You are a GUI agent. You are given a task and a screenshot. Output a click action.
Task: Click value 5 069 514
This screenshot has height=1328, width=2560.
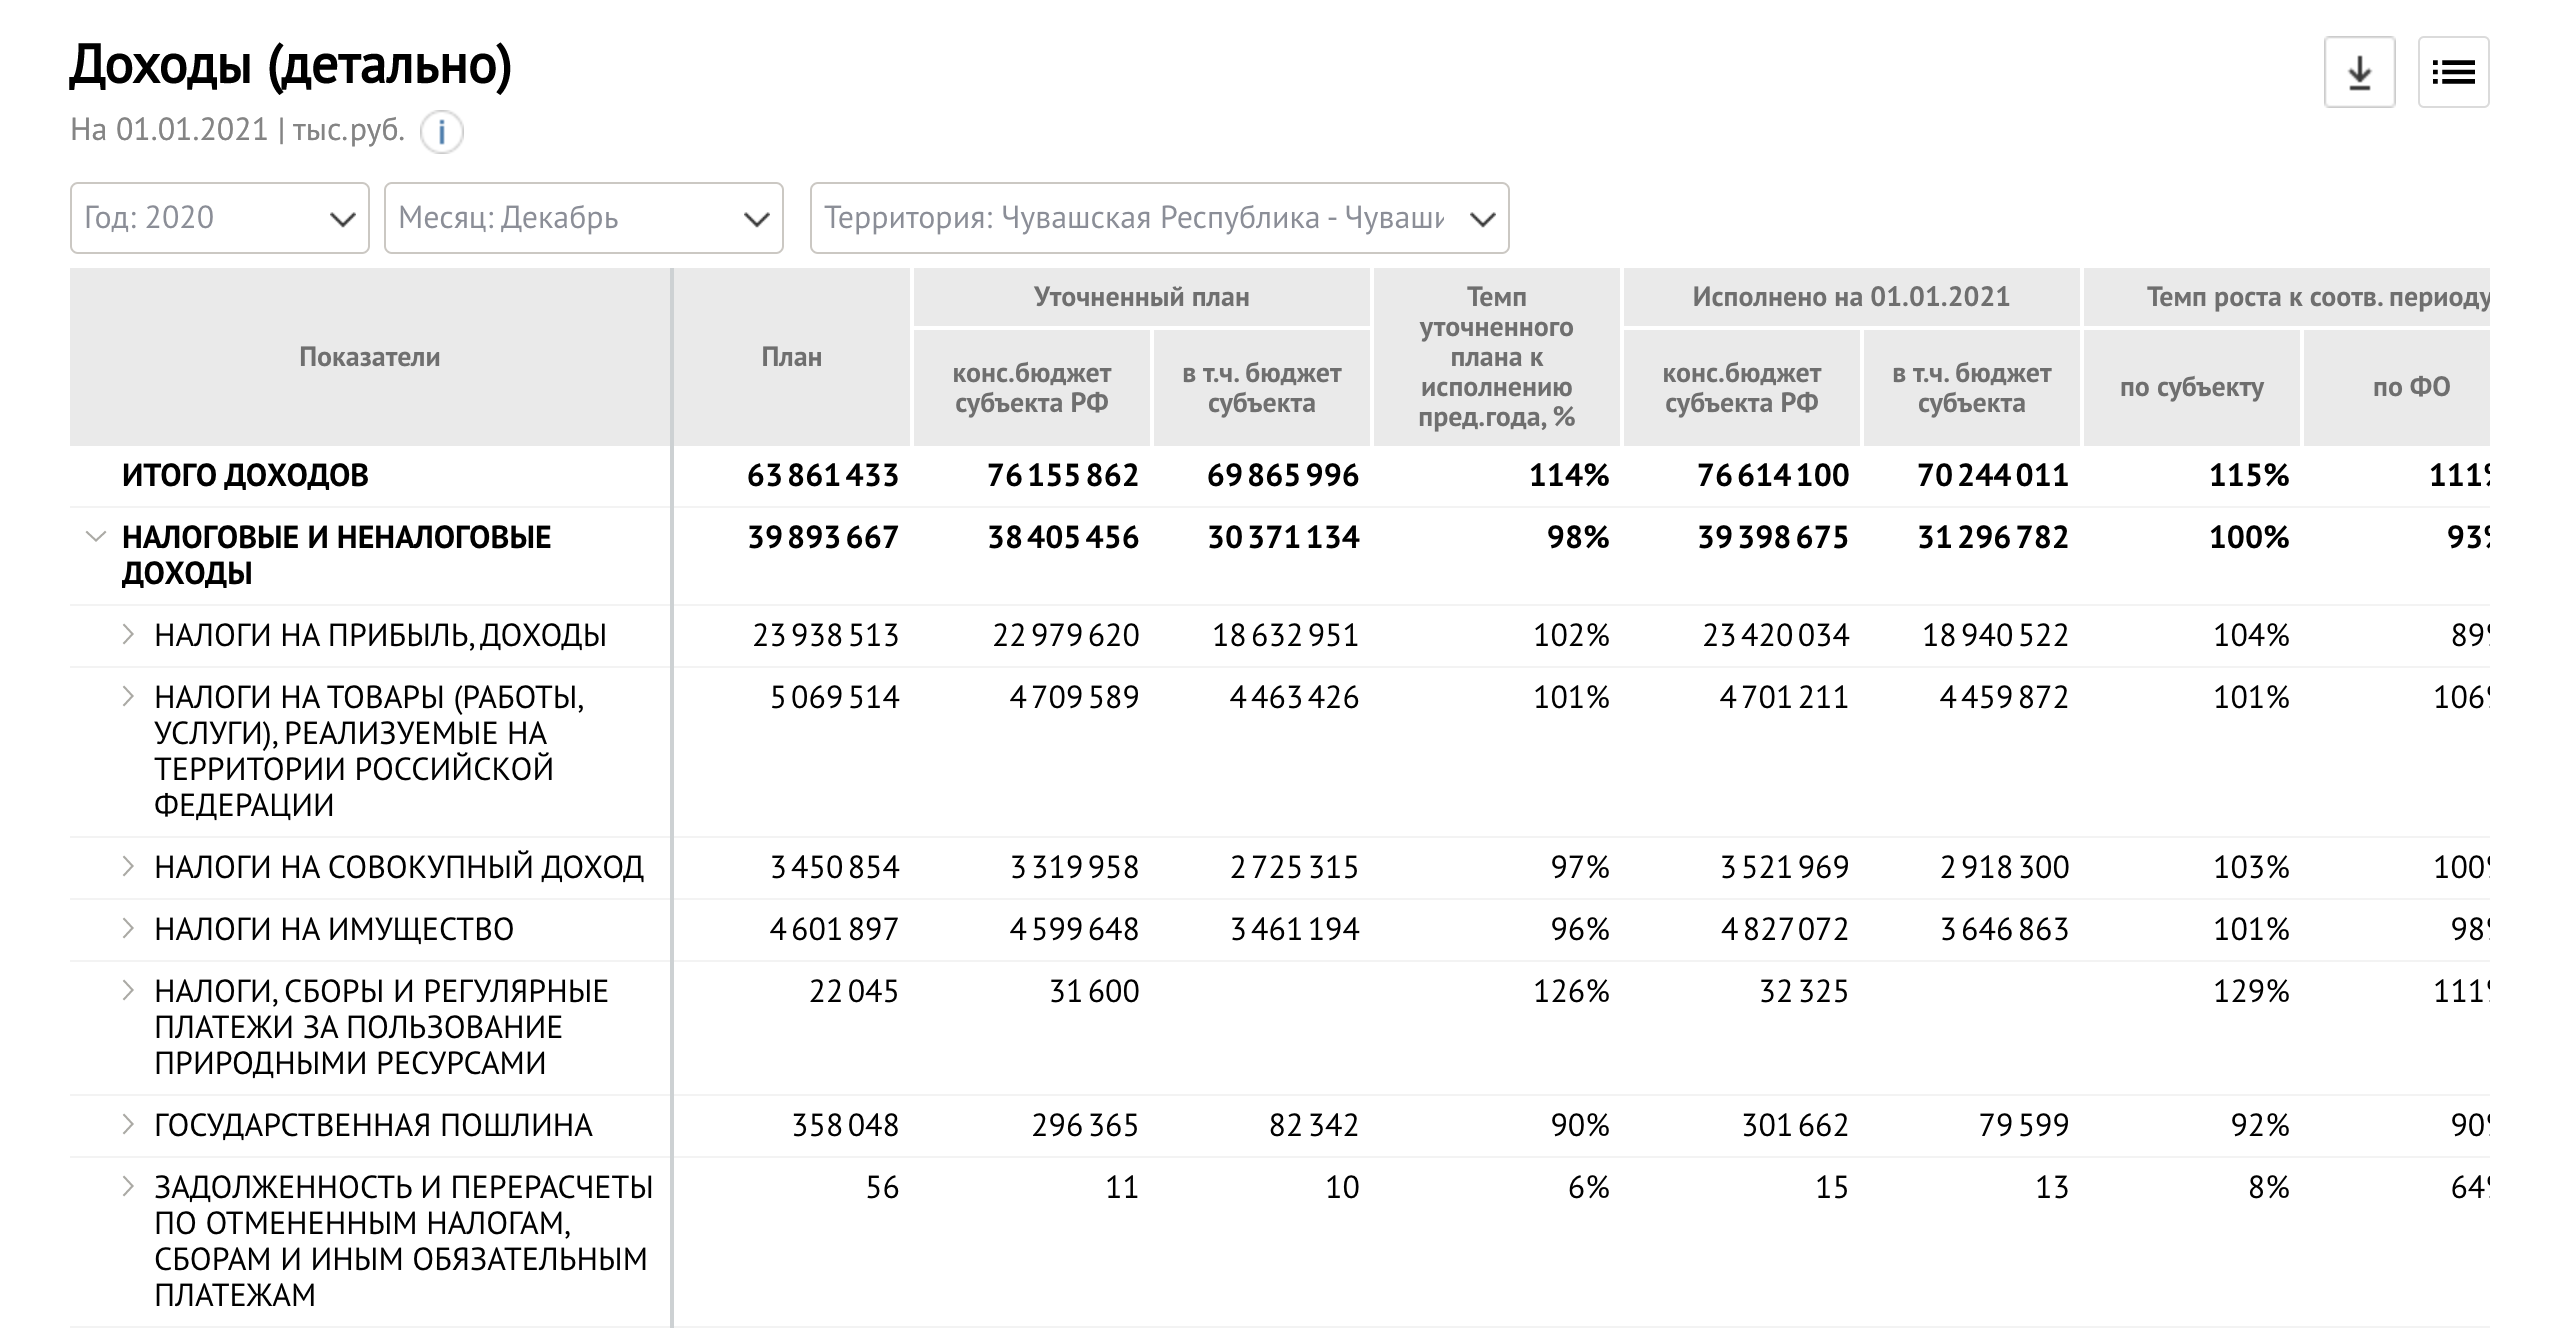[834, 697]
